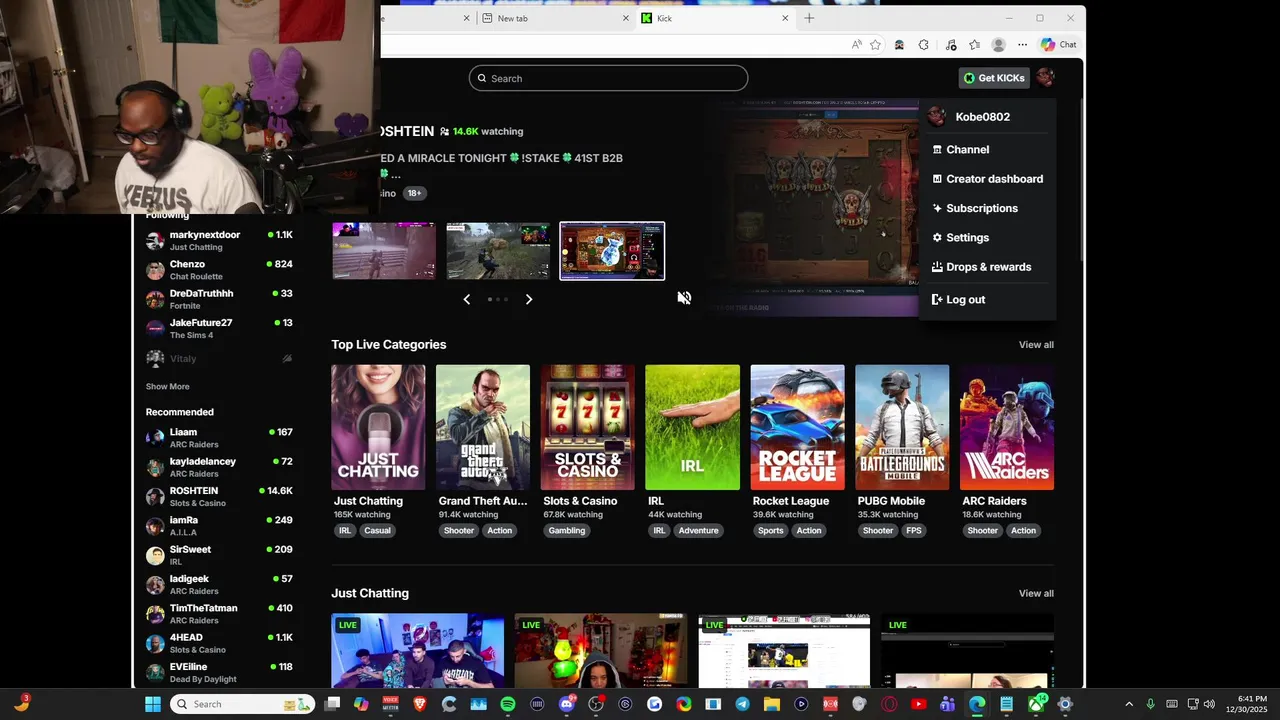Image resolution: width=1280 pixels, height=720 pixels.
Task: Open the Windows Start menu
Action: tap(152, 704)
